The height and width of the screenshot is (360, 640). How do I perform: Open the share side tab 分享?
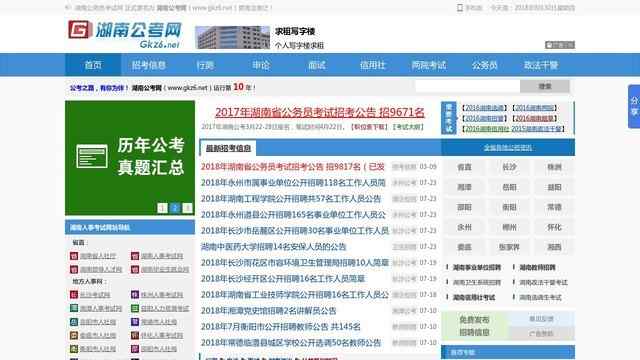click(634, 106)
